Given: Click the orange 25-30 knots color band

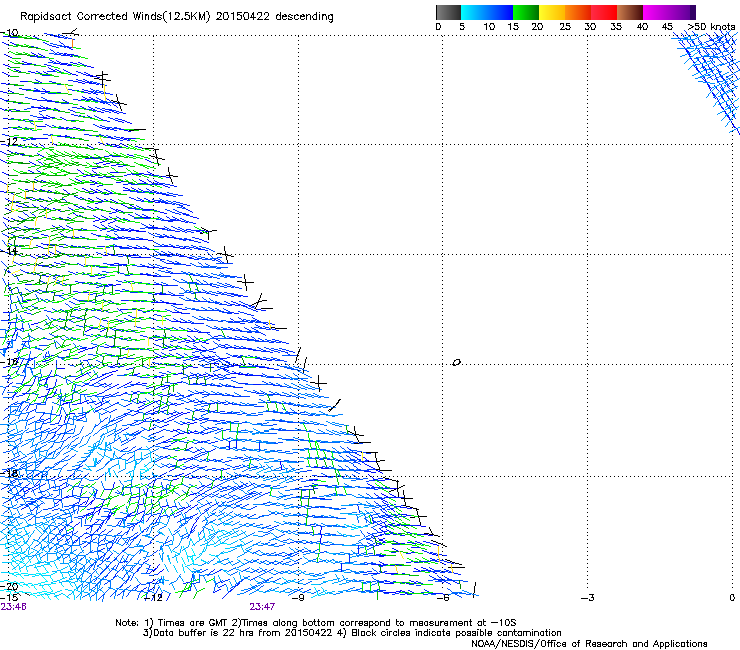Looking at the screenshot, I should pyautogui.click(x=578, y=12).
